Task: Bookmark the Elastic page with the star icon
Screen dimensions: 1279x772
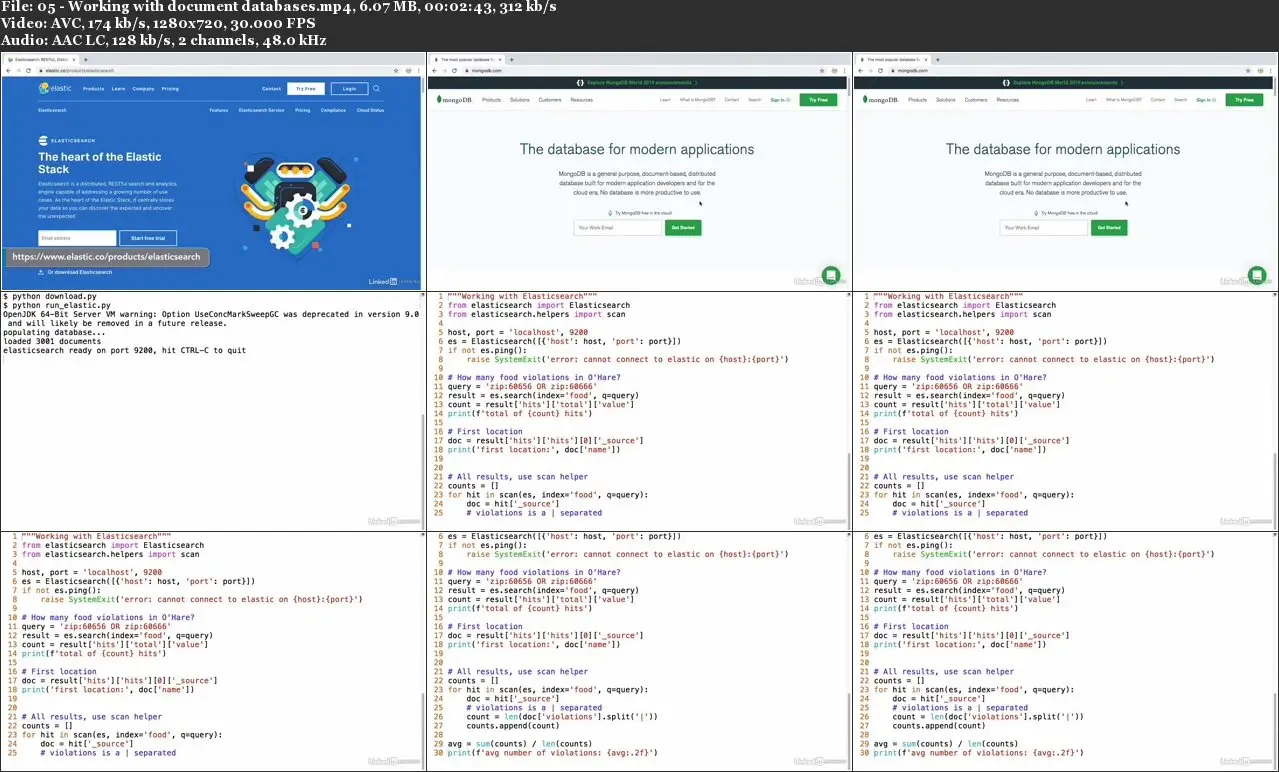Action: point(396,71)
